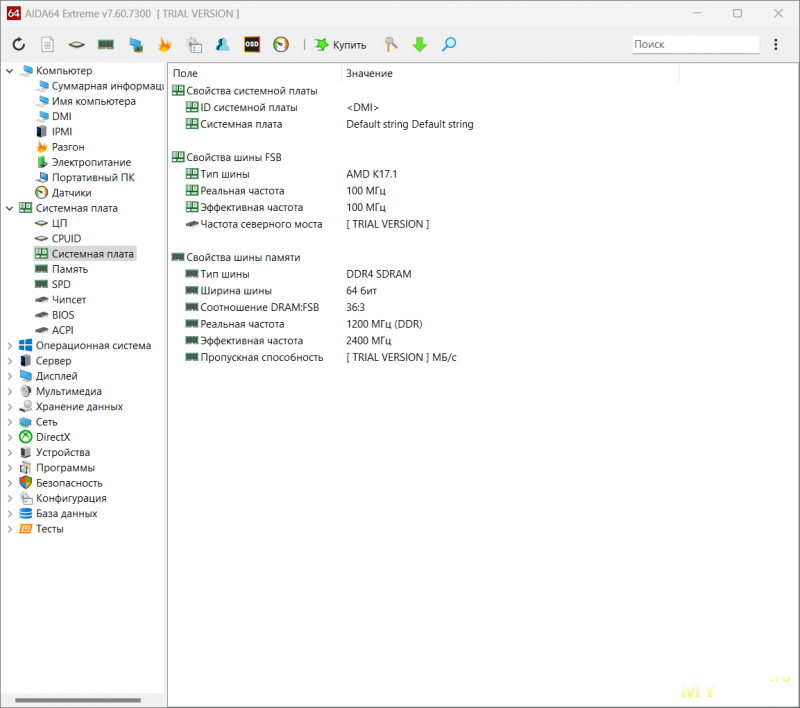This screenshot has height=708, width=800.
Task: Click the magnifier search icon
Action: click(449, 44)
